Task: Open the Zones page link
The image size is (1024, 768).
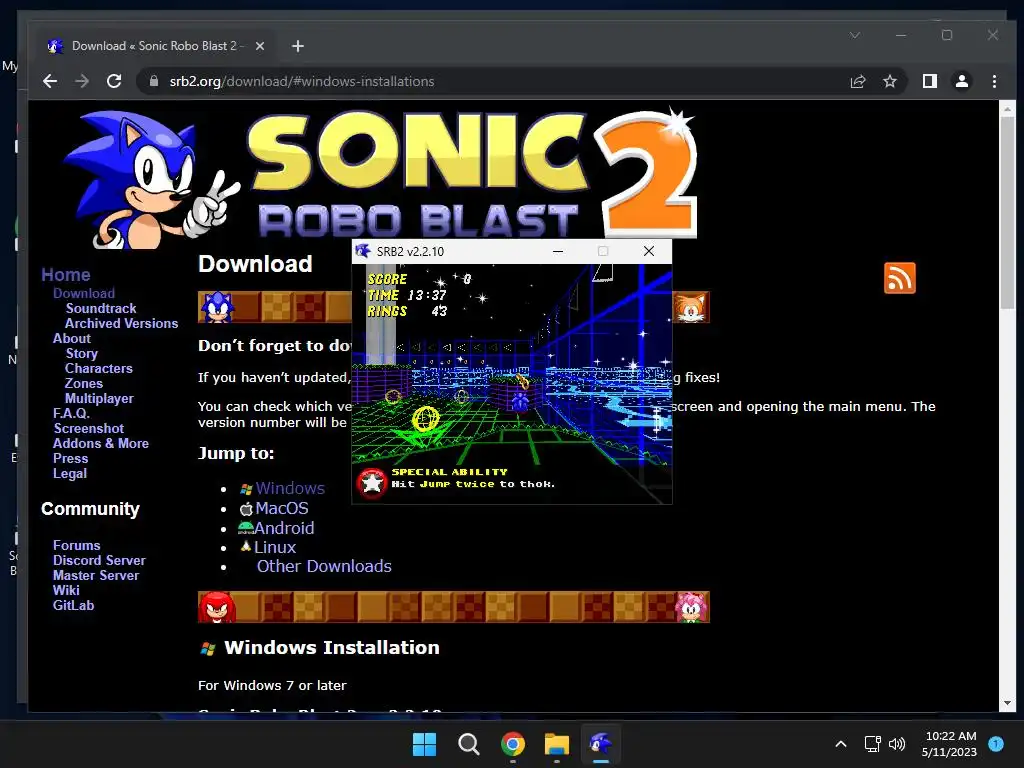Action: (x=84, y=383)
